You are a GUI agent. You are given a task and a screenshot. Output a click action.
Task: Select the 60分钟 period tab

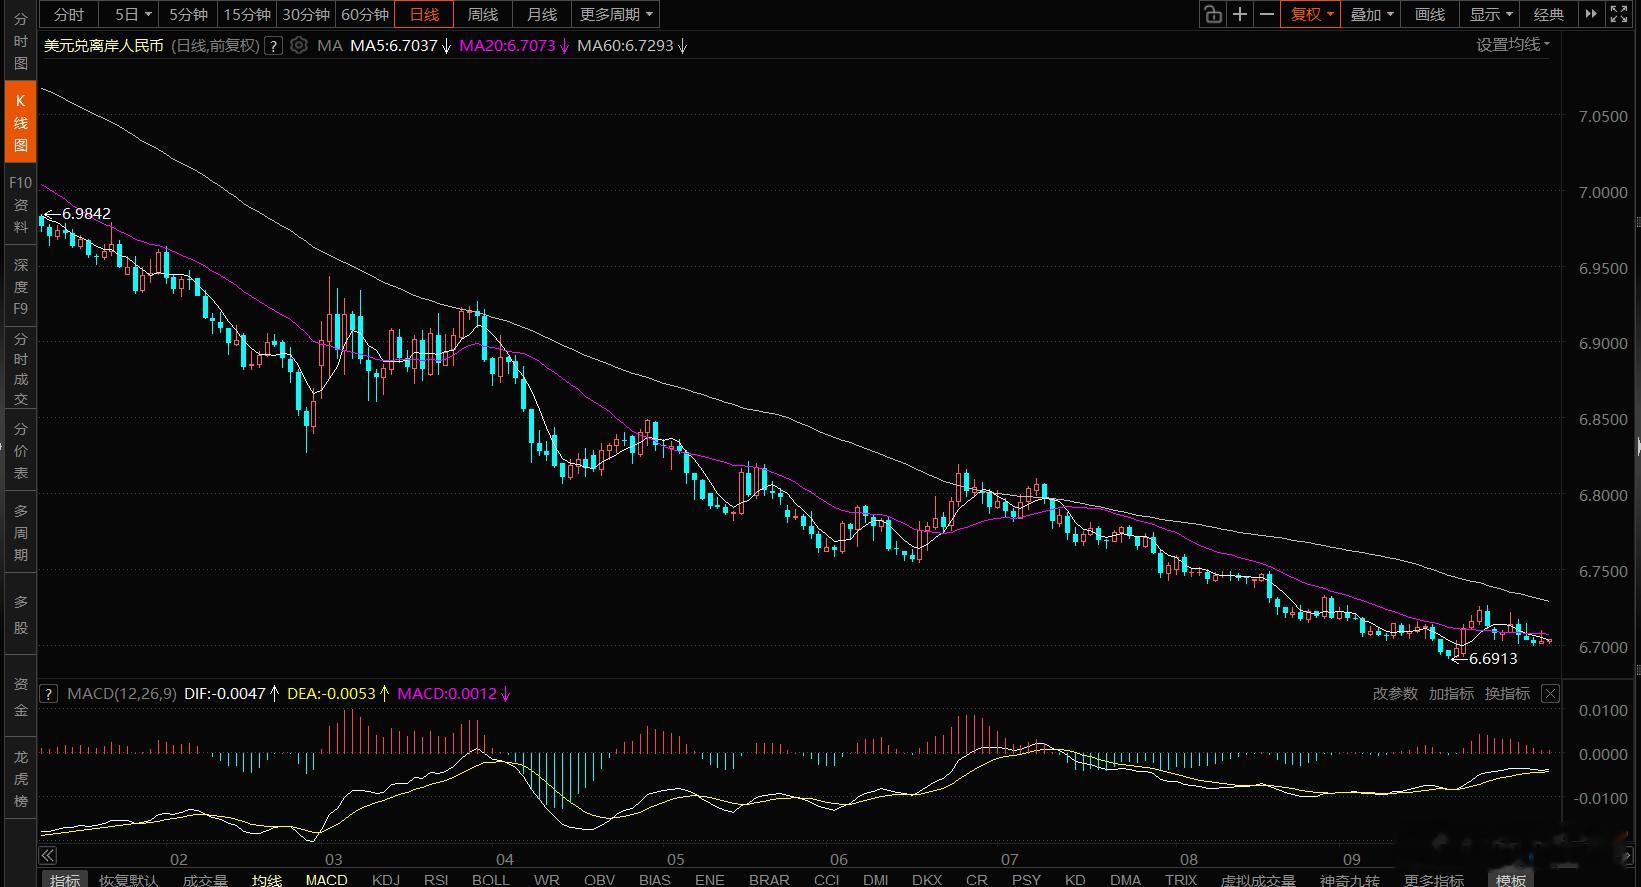click(365, 14)
